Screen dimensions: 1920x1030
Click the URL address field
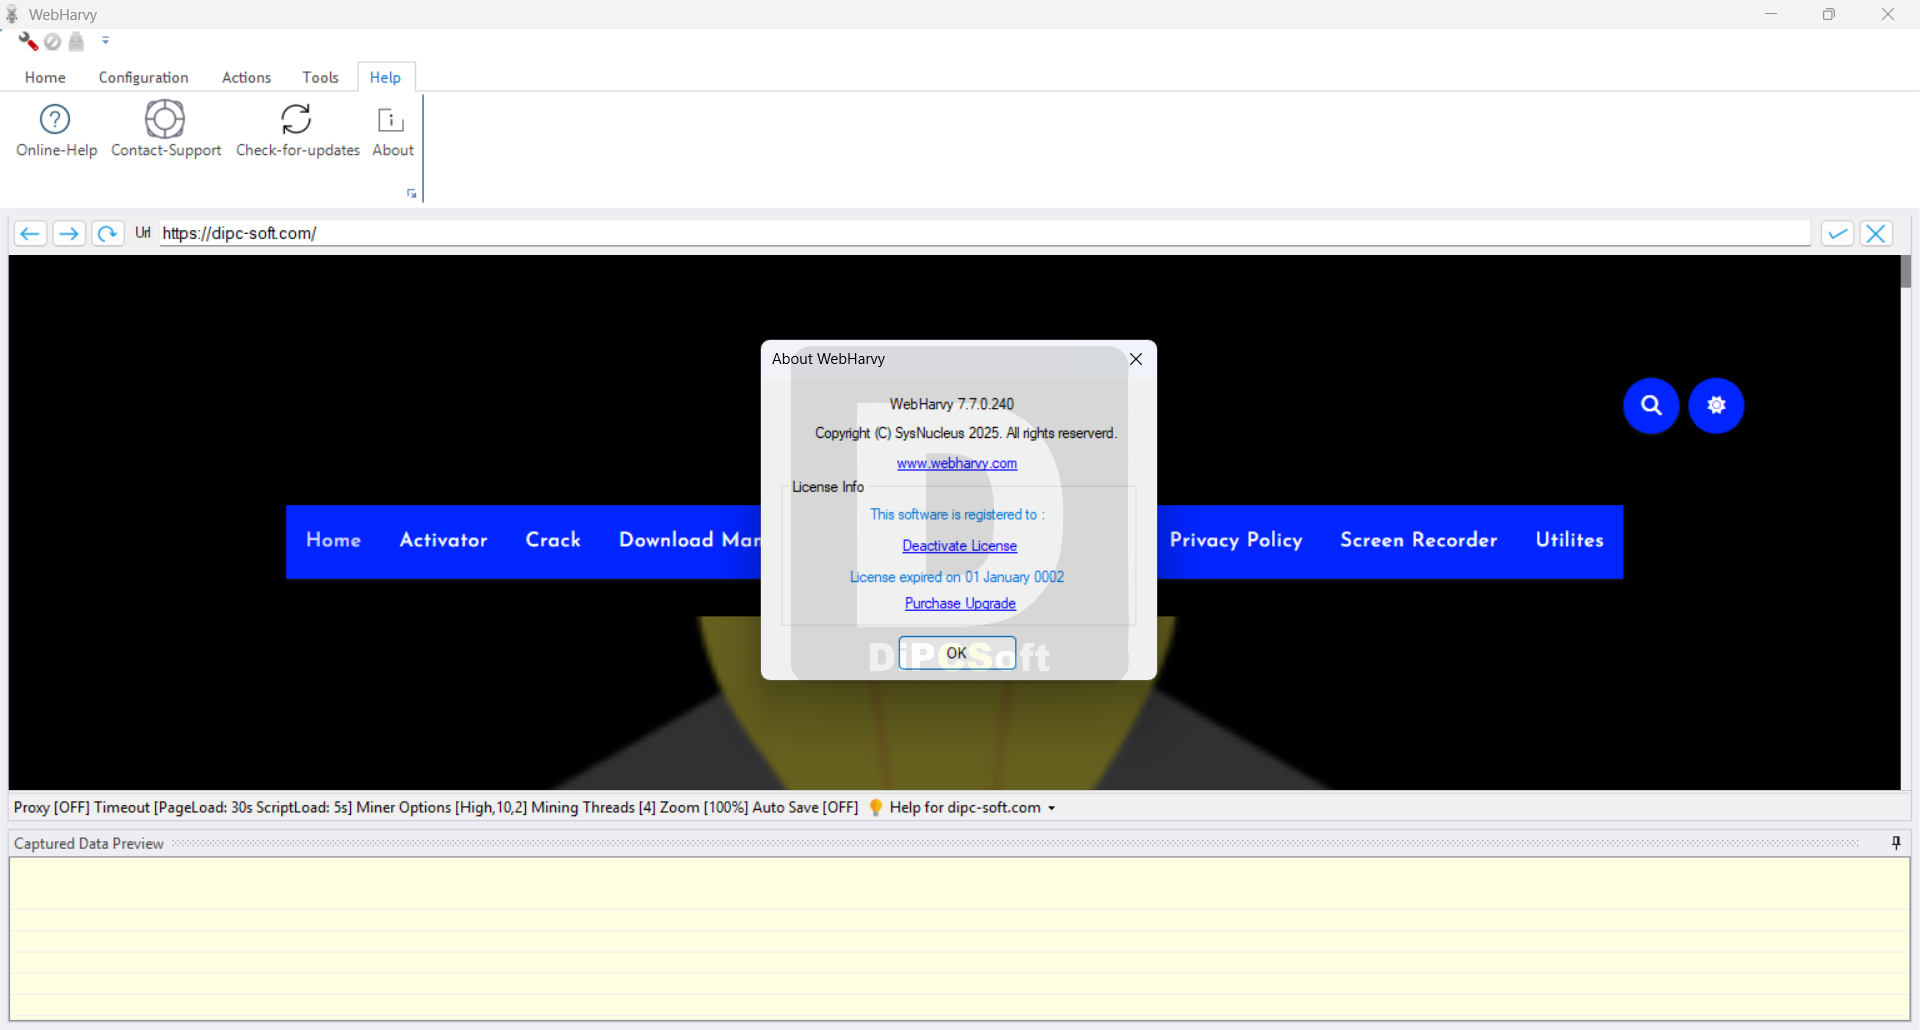click(985, 233)
